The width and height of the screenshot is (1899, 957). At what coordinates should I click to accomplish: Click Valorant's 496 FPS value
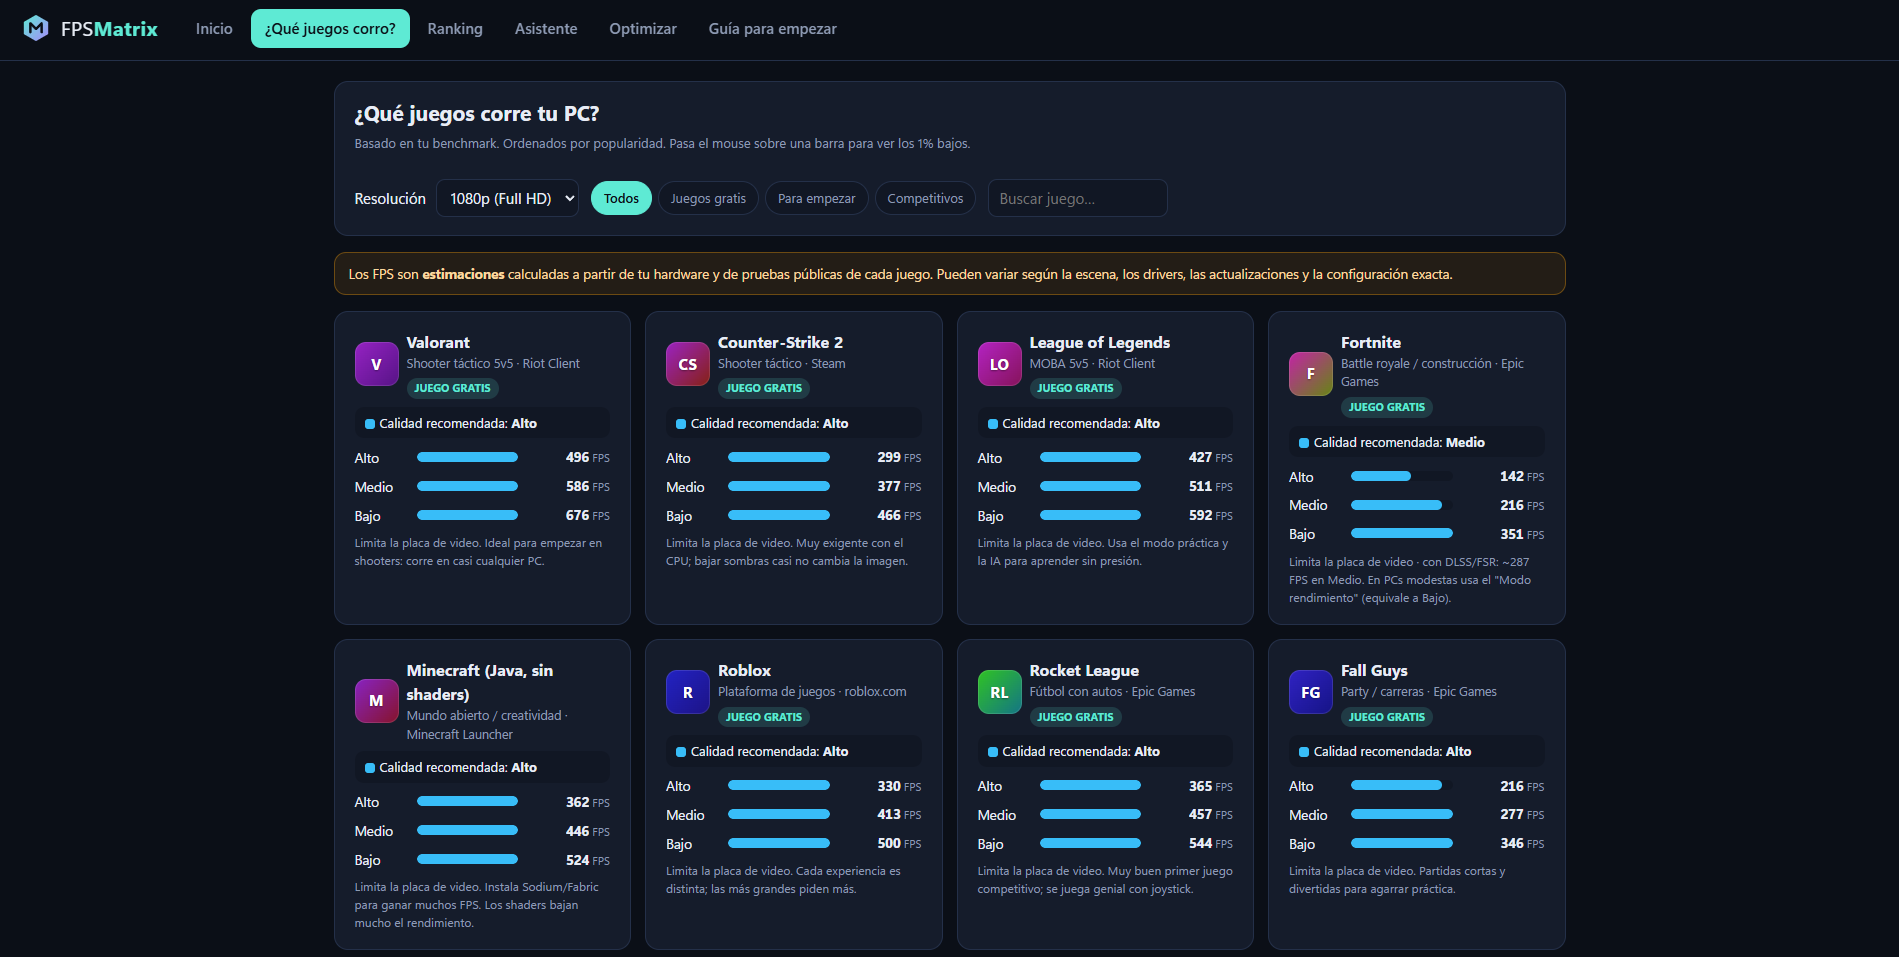(x=588, y=458)
